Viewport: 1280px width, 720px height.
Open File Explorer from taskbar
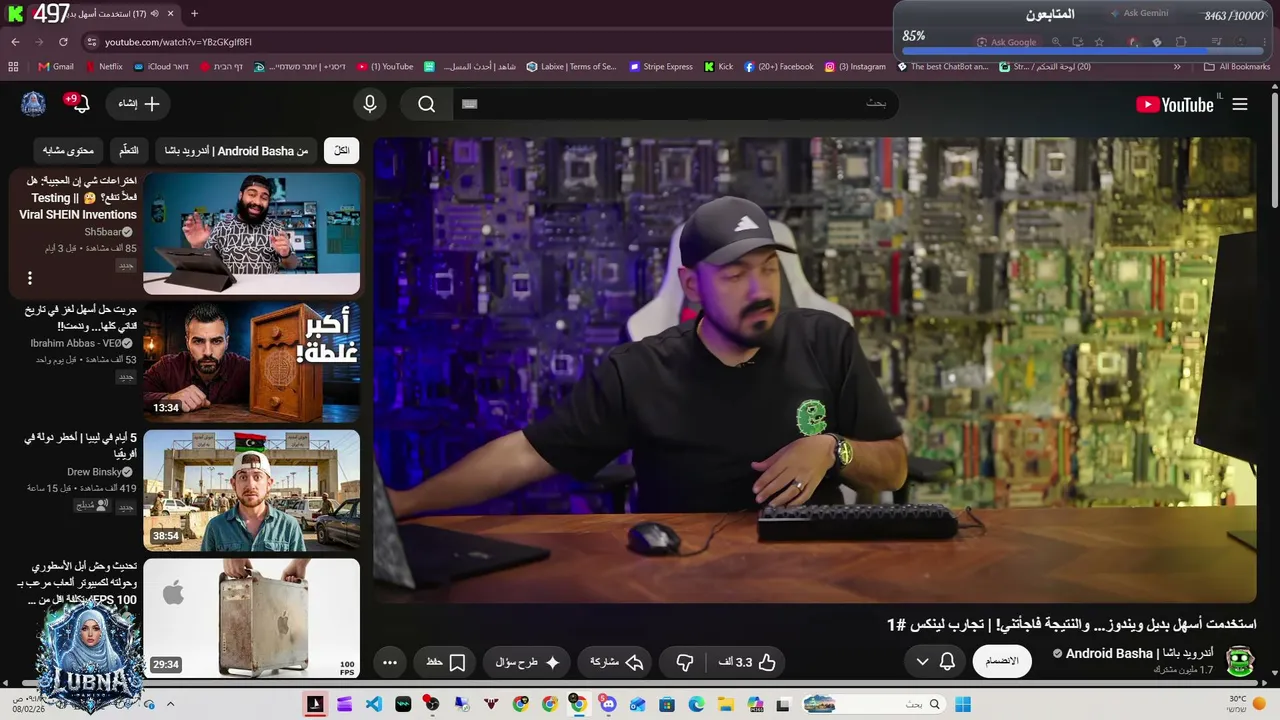point(726,704)
